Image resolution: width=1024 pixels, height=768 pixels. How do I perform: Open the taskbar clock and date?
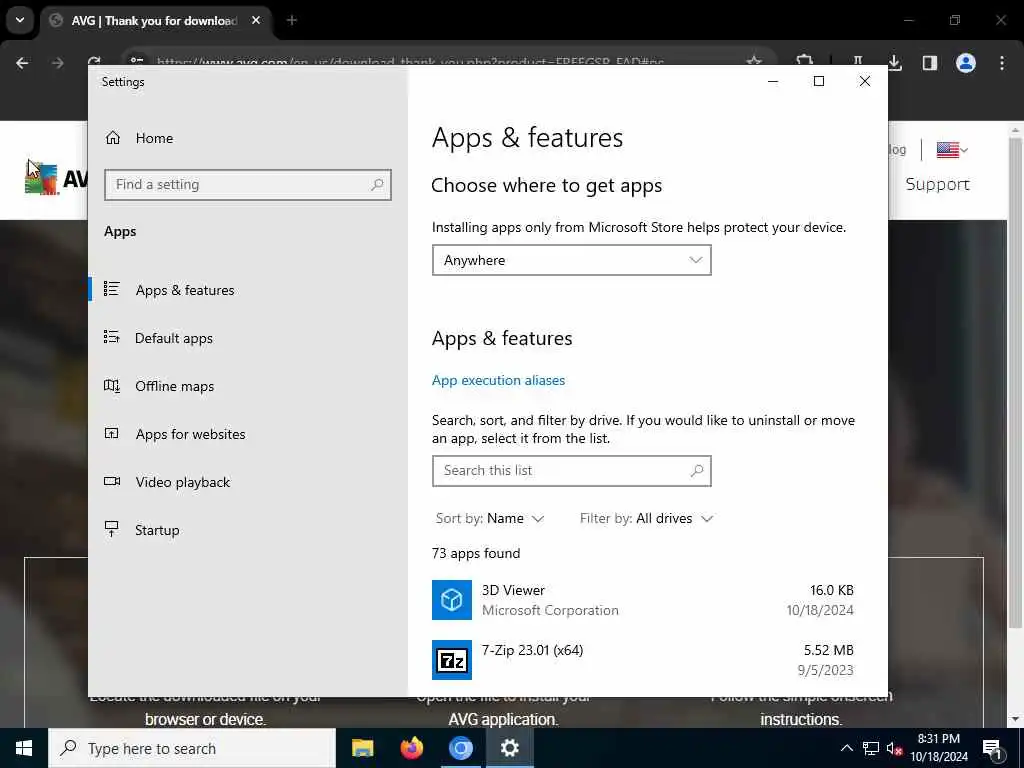[939, 748]
